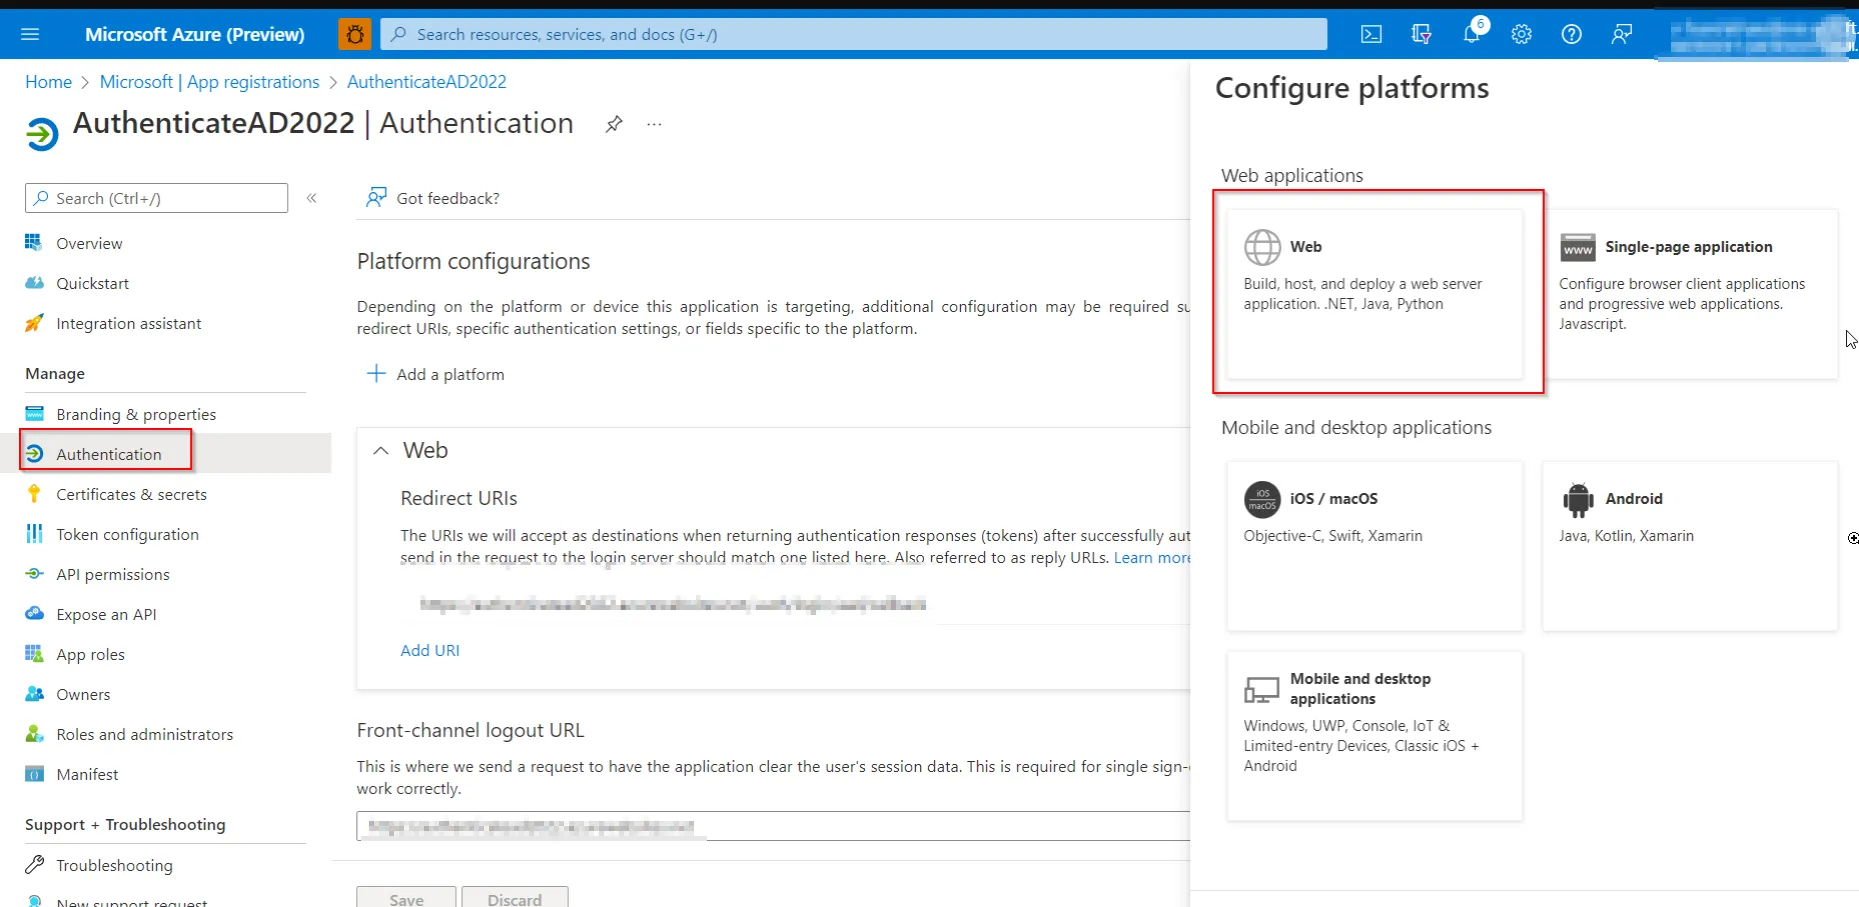This screenshot has width=1859, height=907.
Task: Choose the iOS / macOS platform card
Action: [1375, 545]
